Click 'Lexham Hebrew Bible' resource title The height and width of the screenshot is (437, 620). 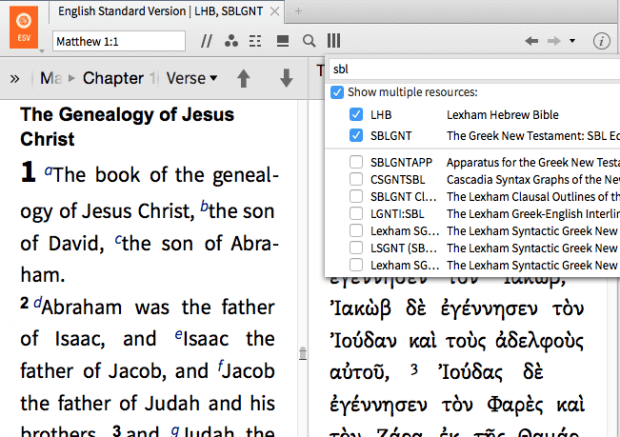click(x=502, y=115)
